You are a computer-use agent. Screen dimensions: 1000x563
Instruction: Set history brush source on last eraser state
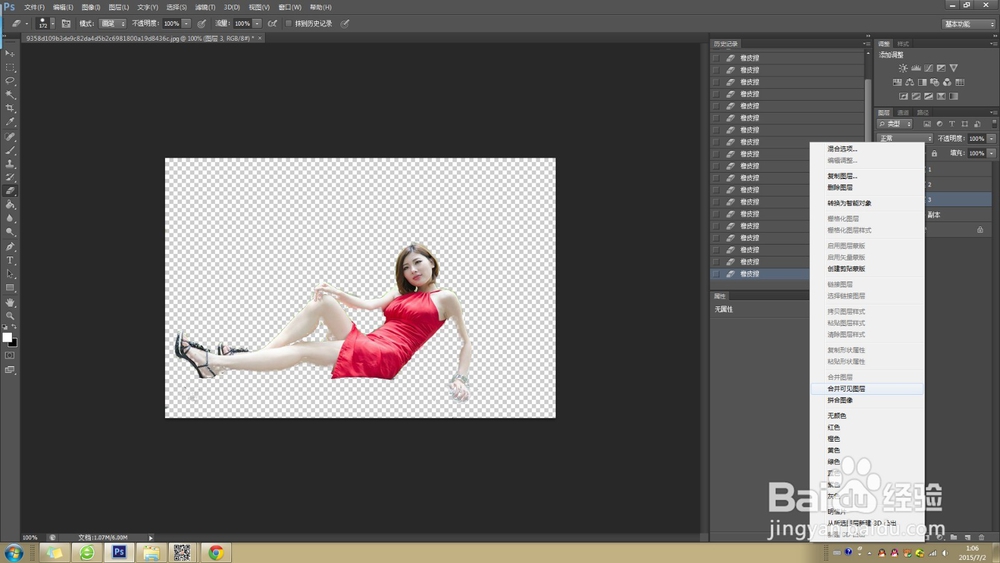click(716, 274)
